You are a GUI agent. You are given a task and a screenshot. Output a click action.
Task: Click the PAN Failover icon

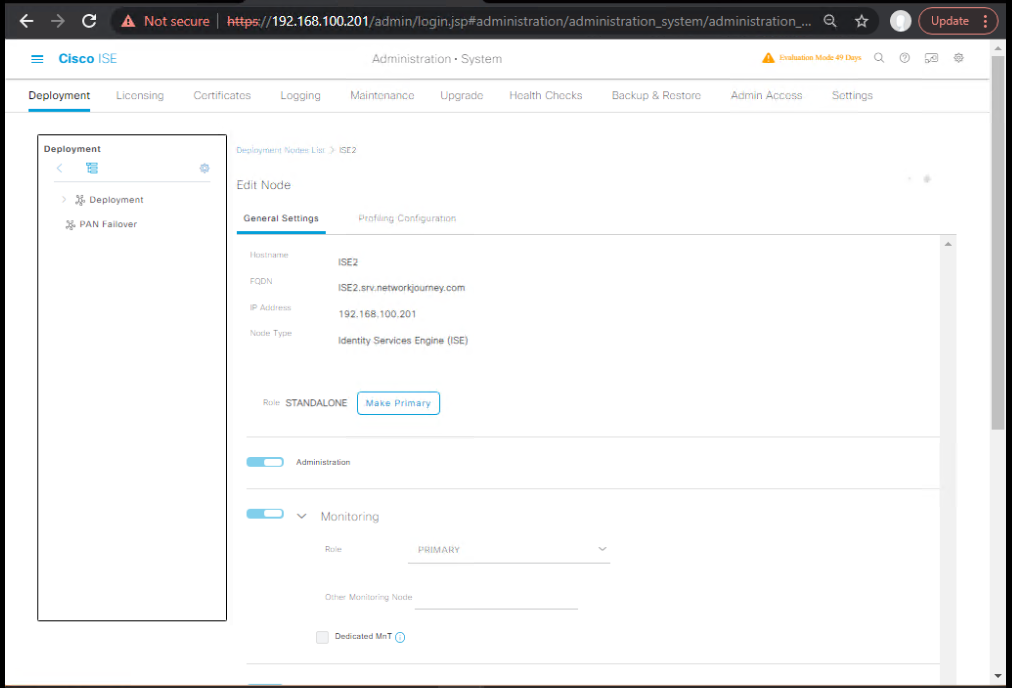coord(70,225)
